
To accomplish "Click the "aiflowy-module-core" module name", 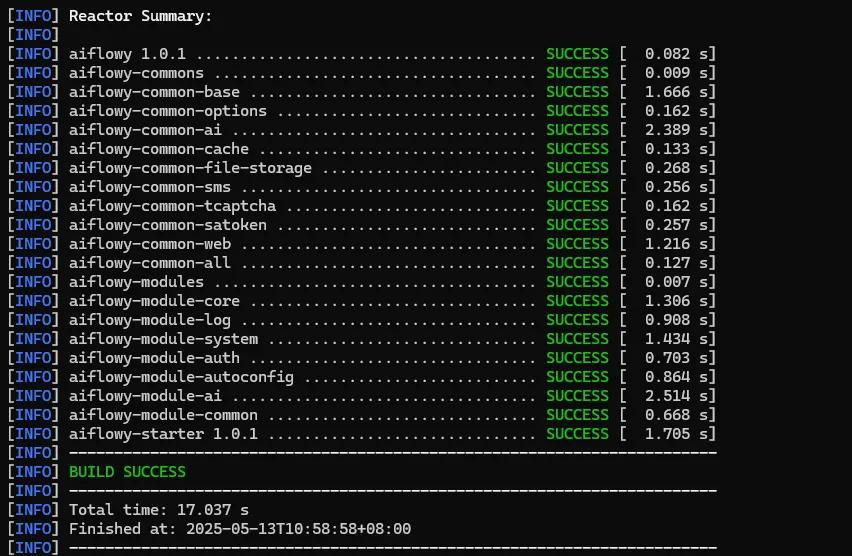I will point(154,301).
